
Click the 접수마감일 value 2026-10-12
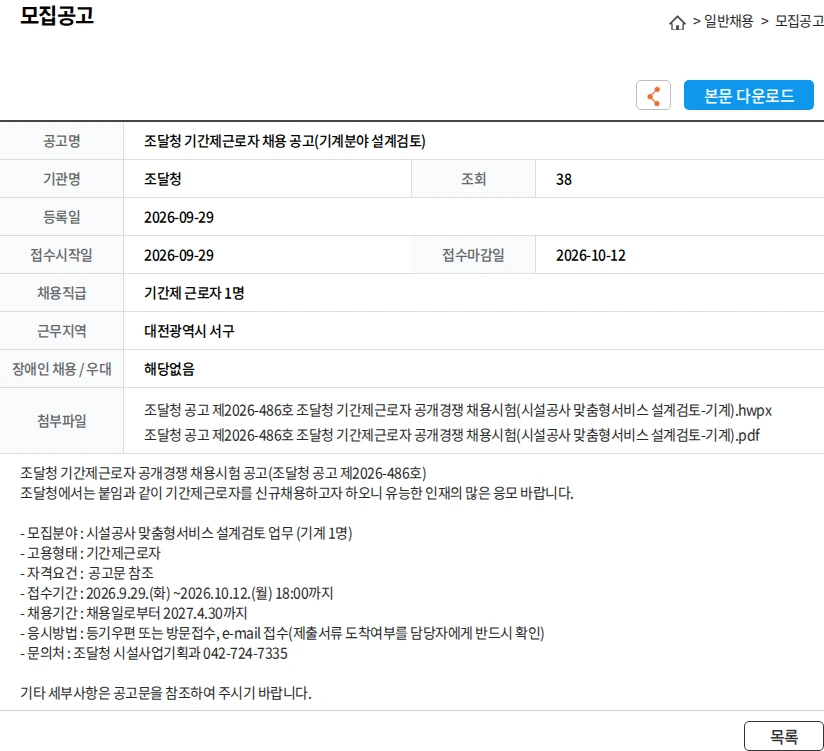(591, 255)
